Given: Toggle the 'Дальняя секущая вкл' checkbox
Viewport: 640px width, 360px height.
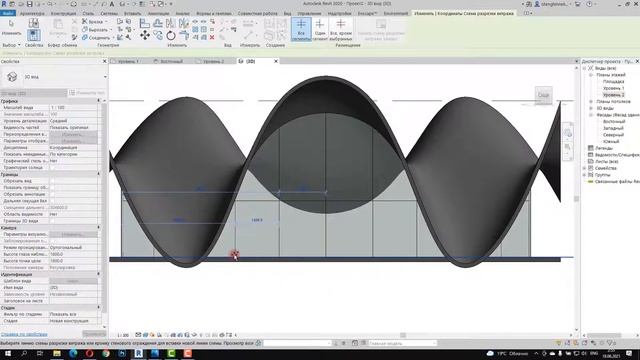Looking at the screenshot, I should [x=52, y=201].
